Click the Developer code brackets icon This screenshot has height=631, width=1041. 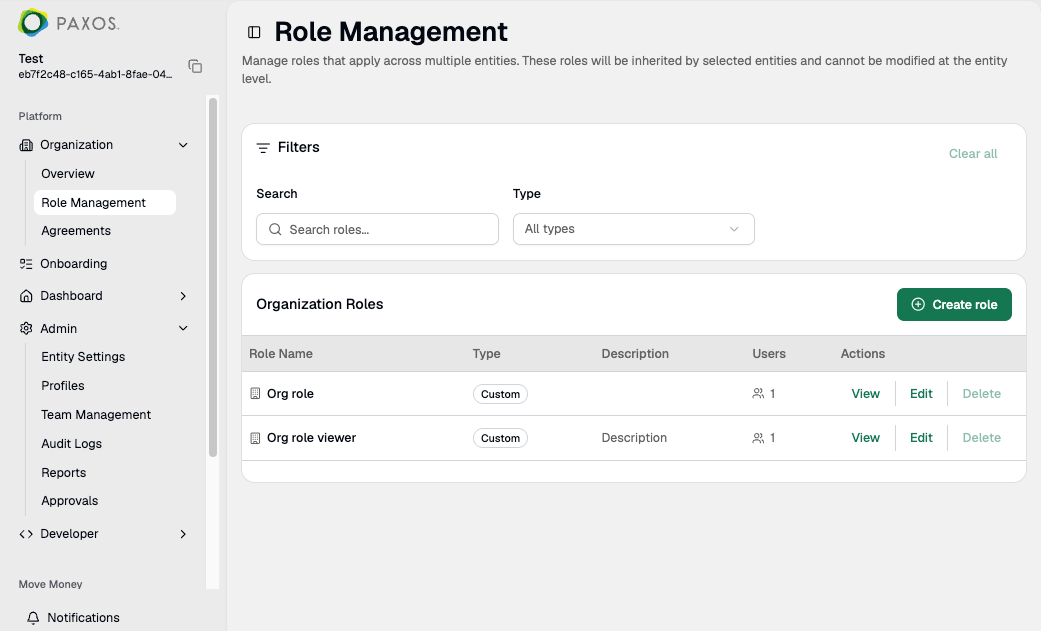(x=26, y=534)
